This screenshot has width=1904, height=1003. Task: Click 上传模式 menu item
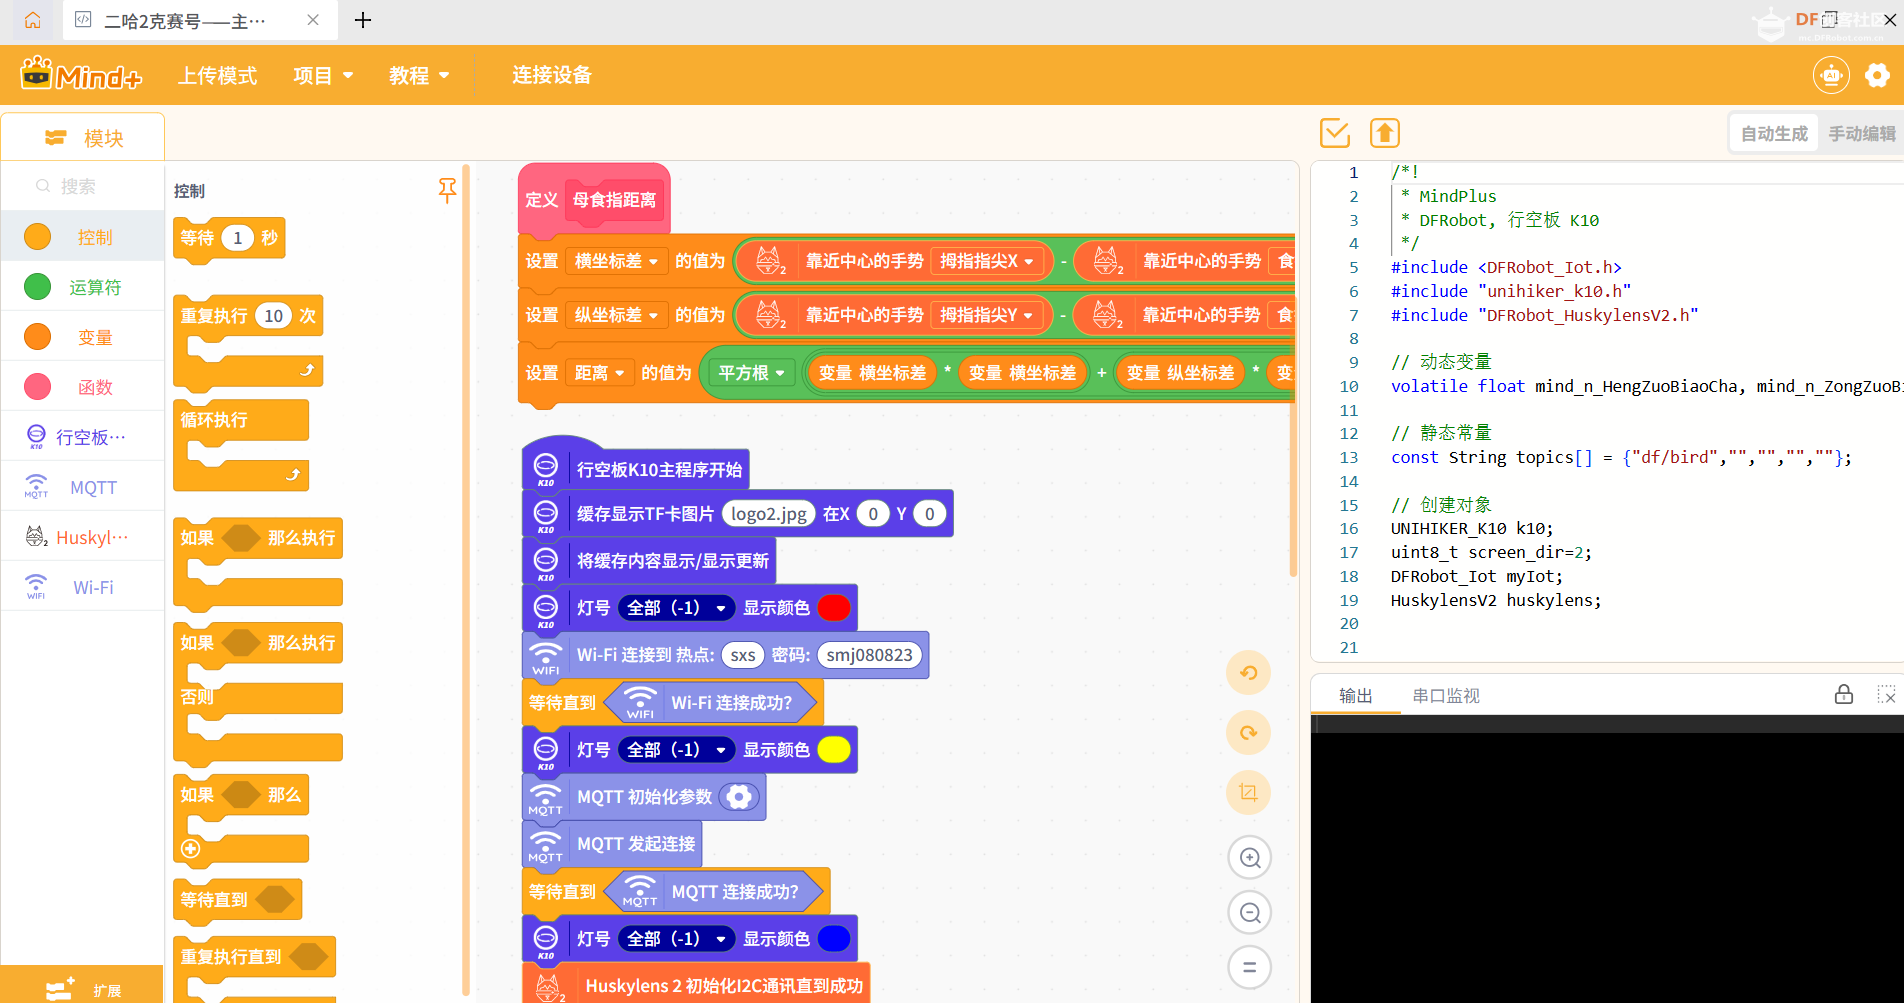(x=217, y=75)
